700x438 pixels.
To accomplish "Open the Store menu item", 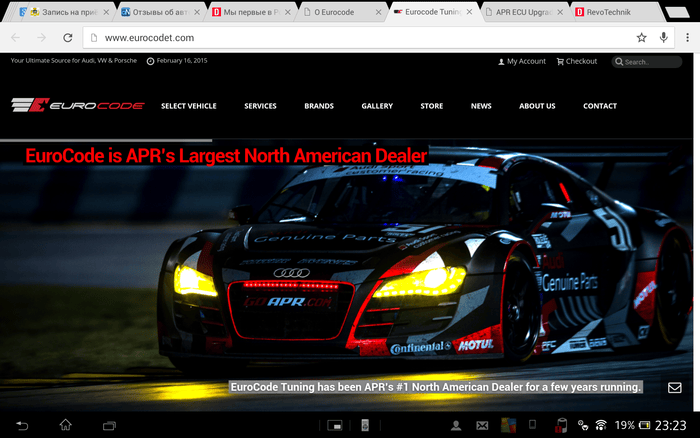I will point(432,106).
